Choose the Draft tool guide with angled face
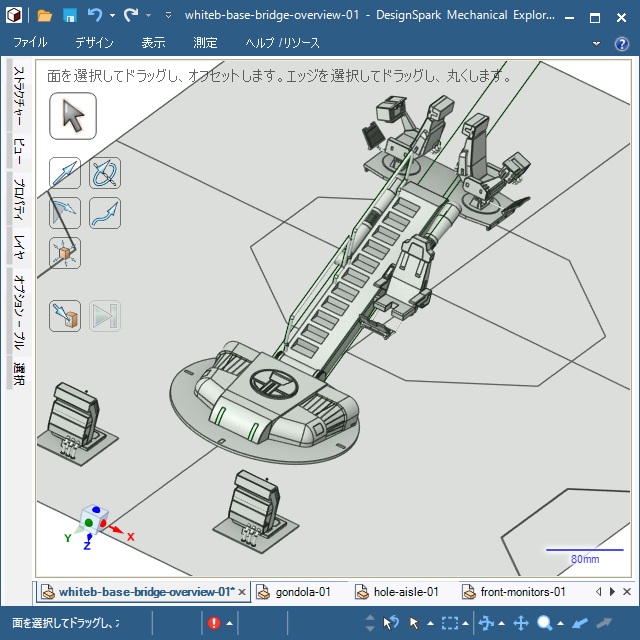 tap(65, 213)
